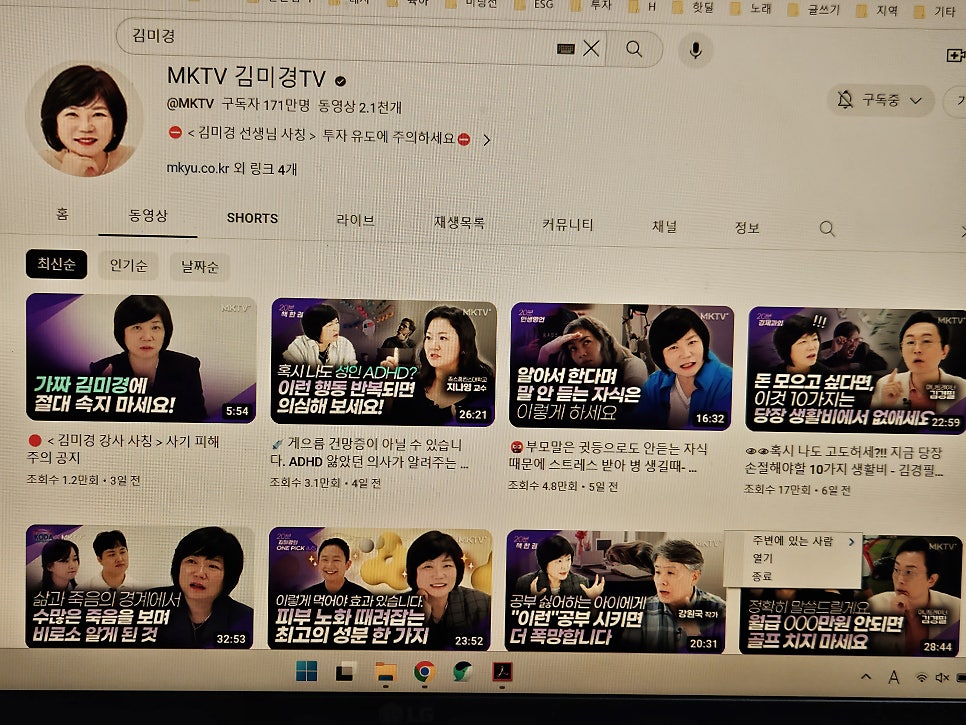Click the green app icon next to Chrome

pyautogui.click(x=463, y=672)
